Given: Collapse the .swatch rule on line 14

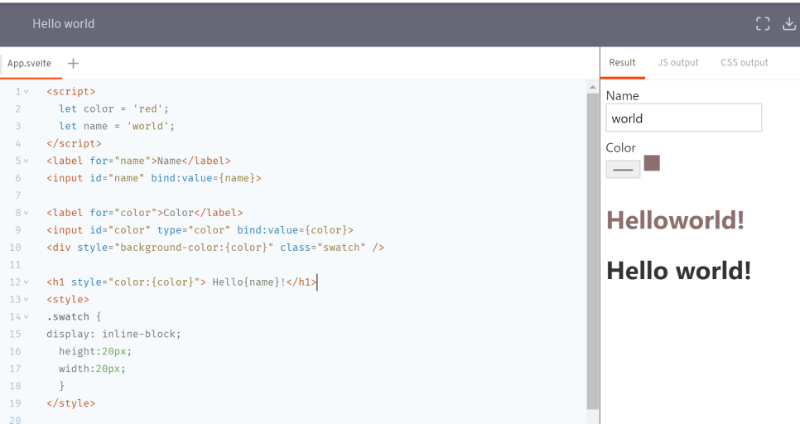Looking at the screenshot, I should 26,317.
